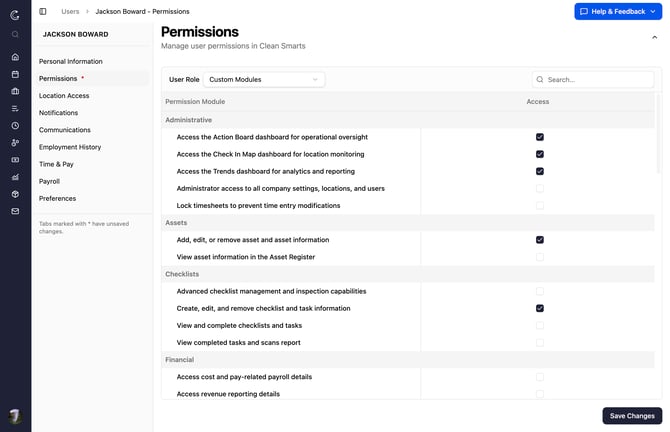Open the search magnifier in sidebar
This screenshot has width=670, height=432.
click(x=15, y=34)
